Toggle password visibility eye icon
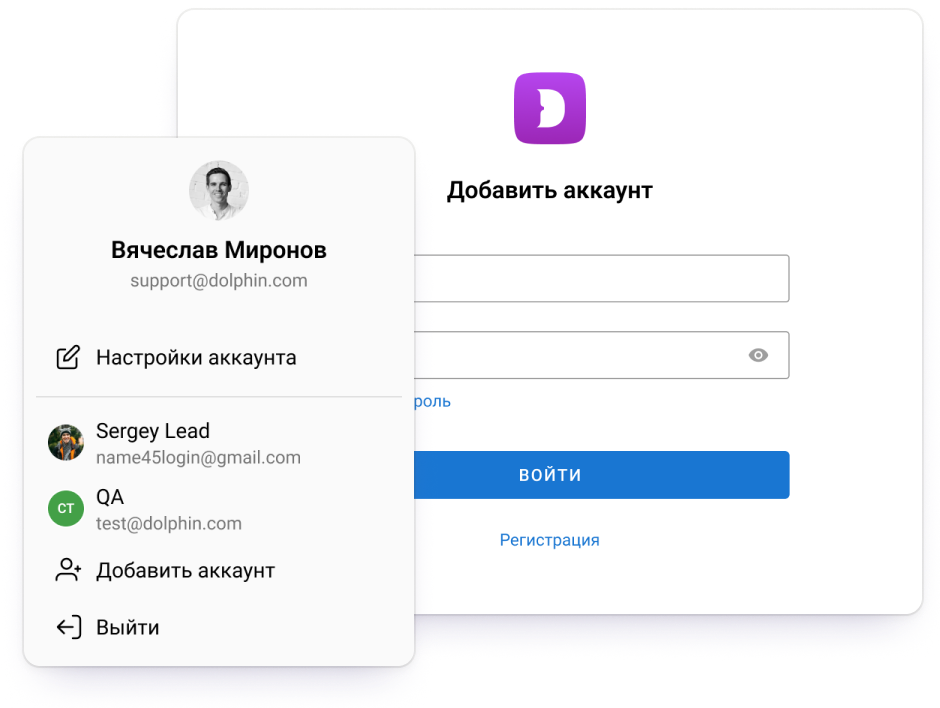 tap(758, 355)
